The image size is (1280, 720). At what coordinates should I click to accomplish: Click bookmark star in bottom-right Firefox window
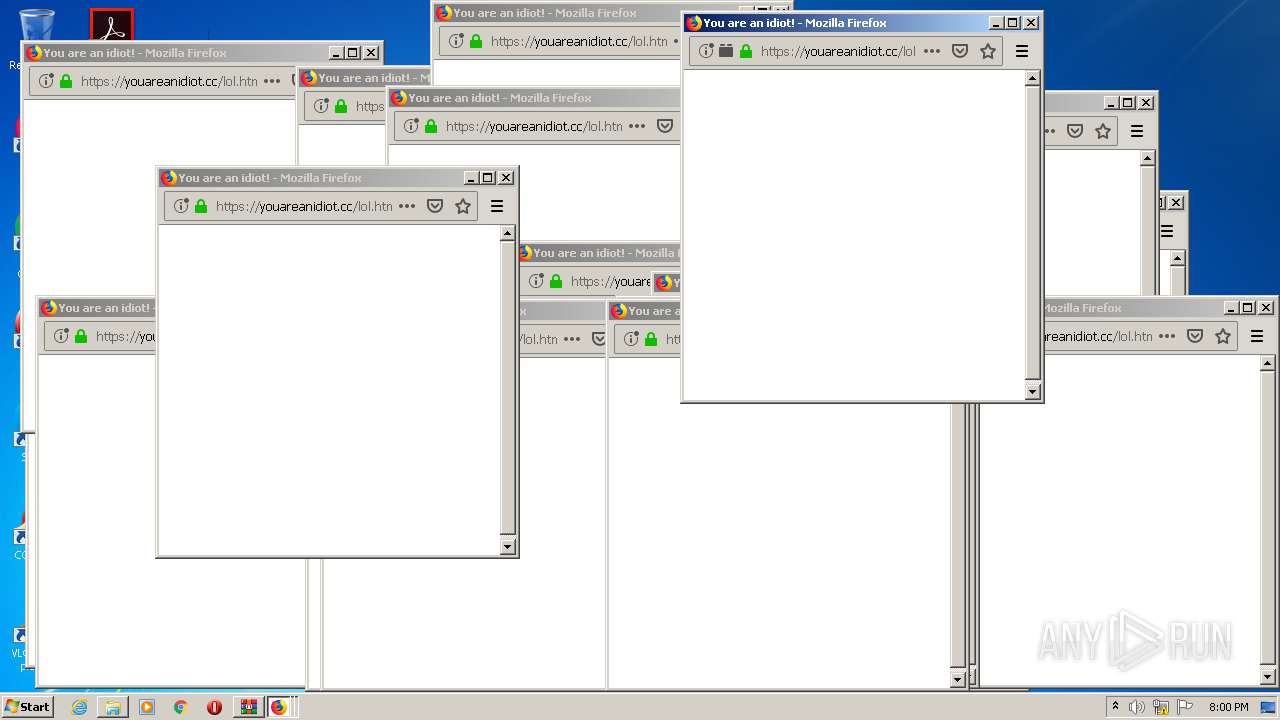point(1223,336)
